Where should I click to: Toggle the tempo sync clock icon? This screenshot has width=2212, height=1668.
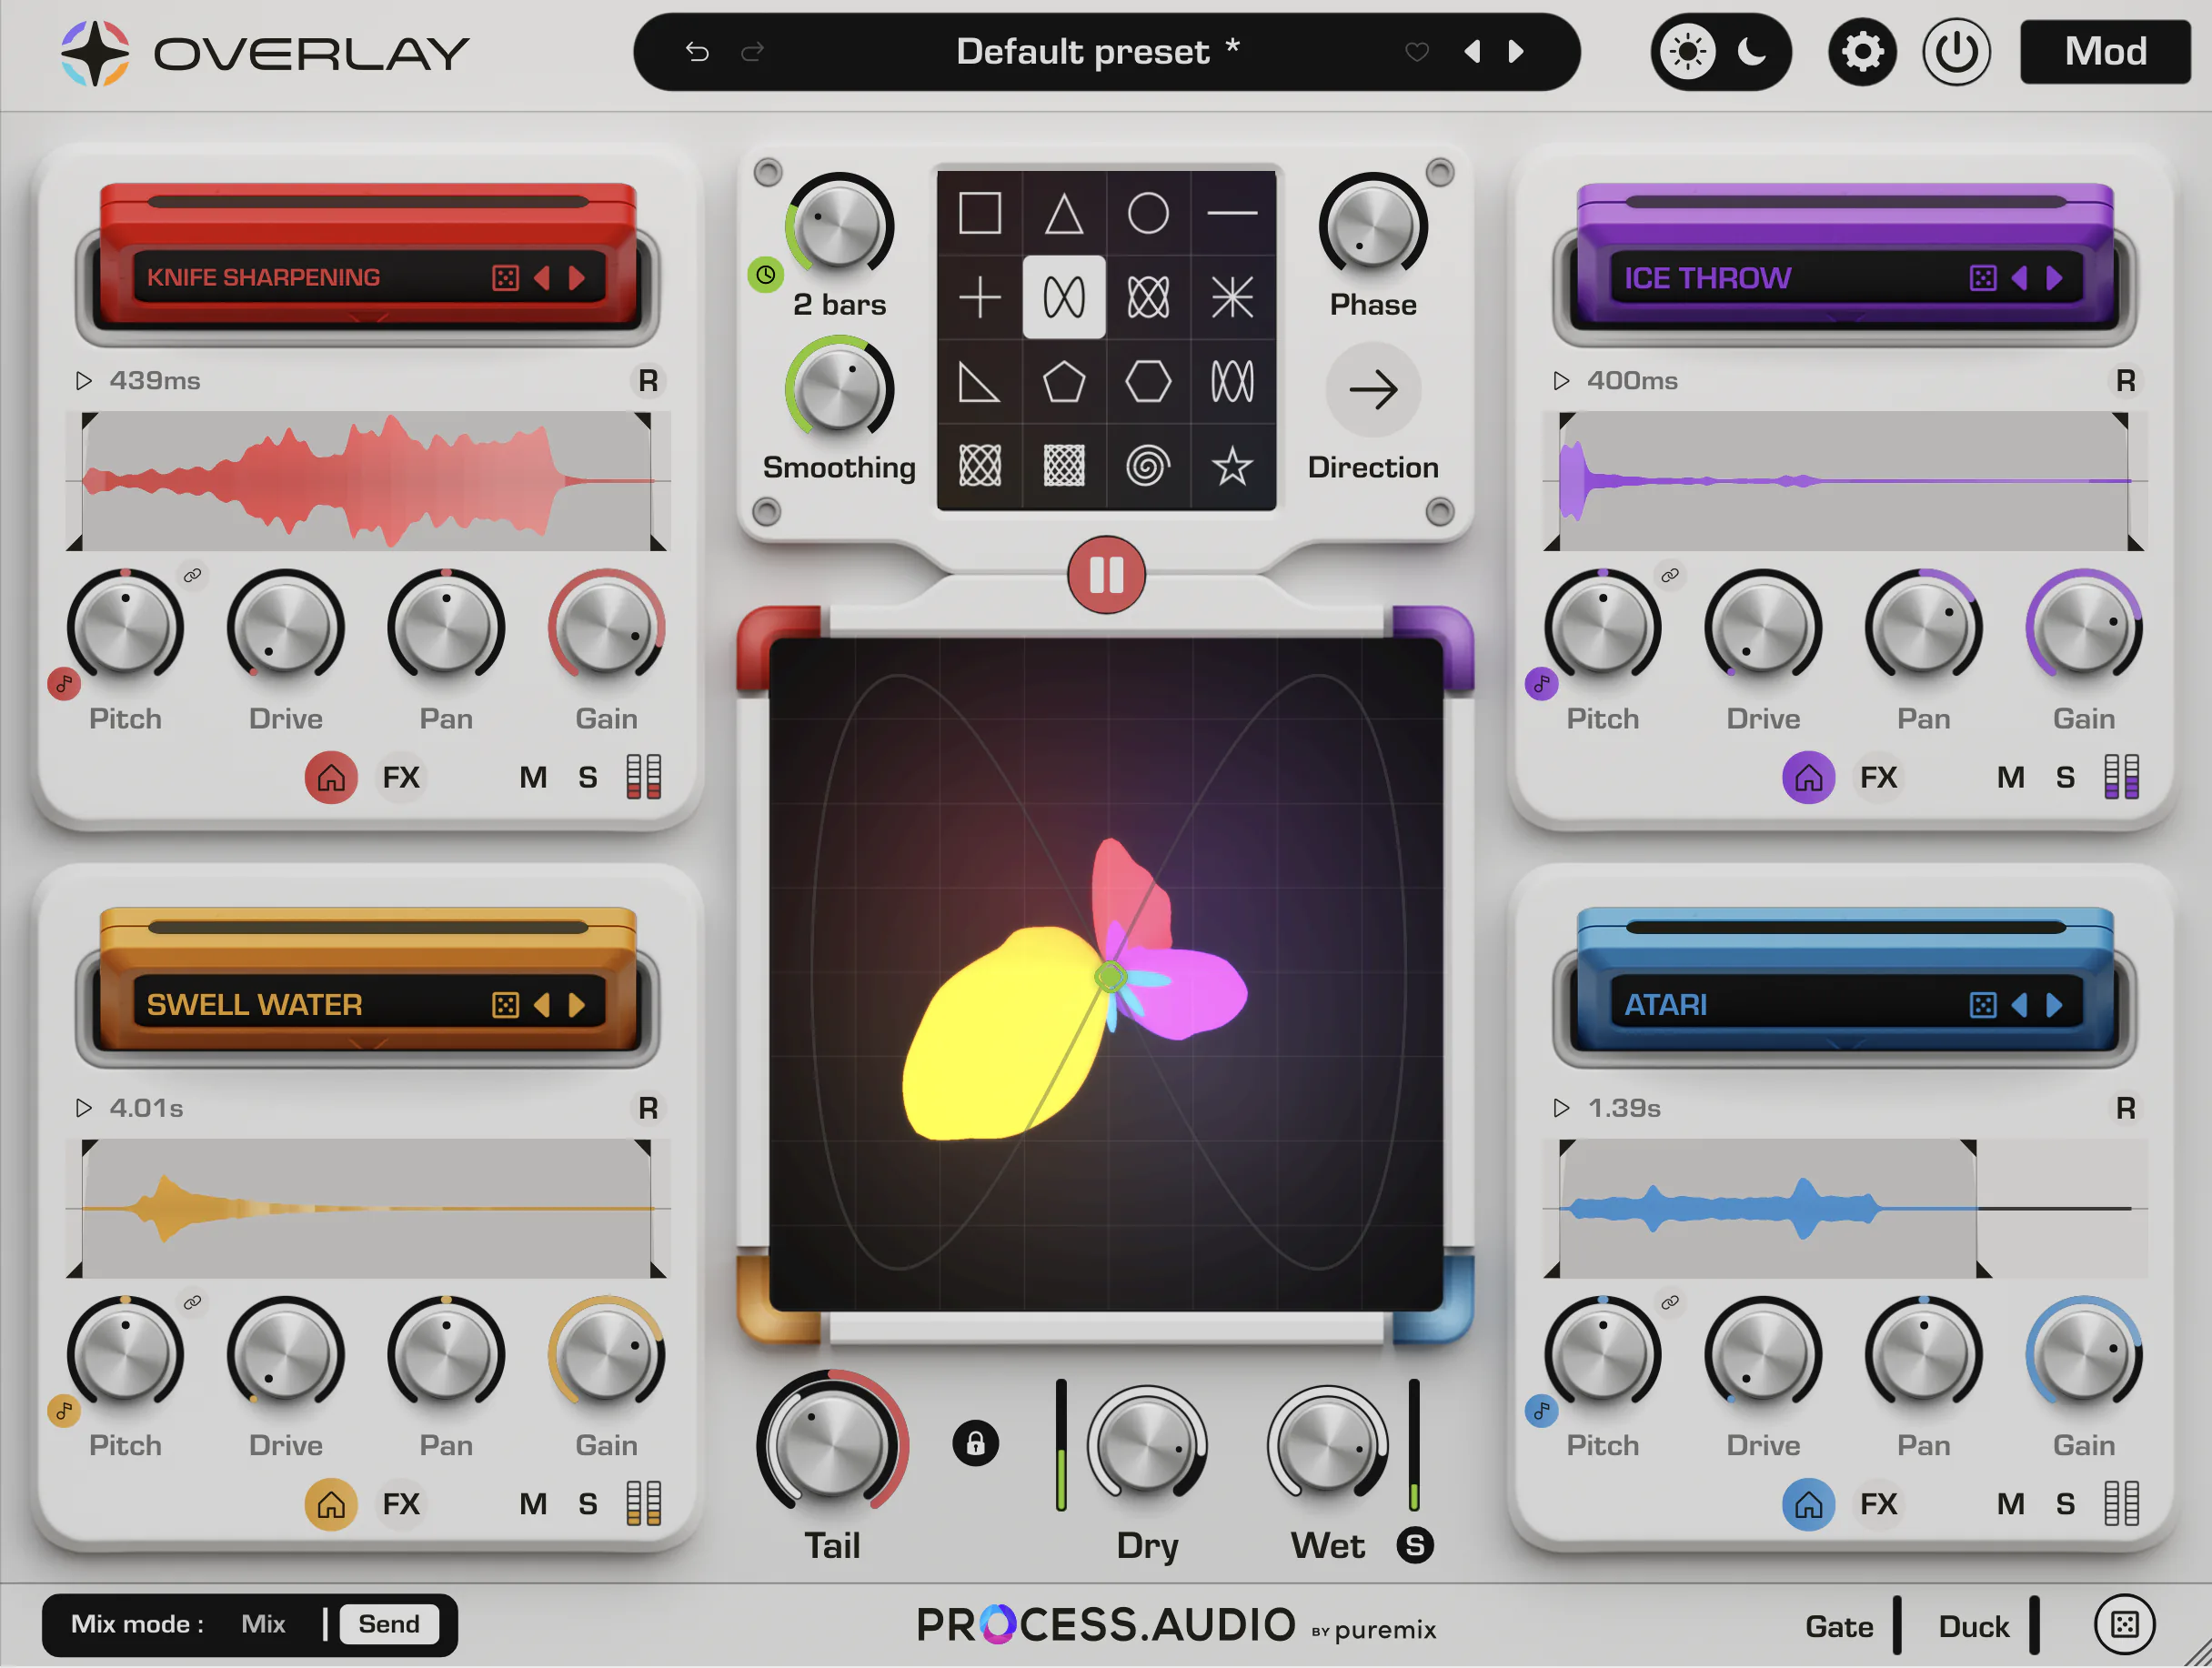tap(765, 274)
